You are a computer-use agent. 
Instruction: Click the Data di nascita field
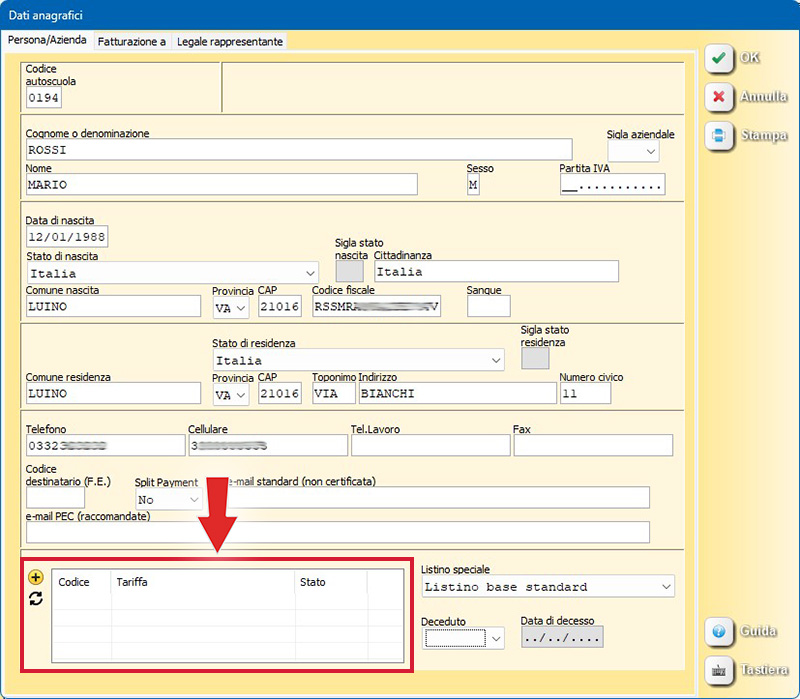67,237
